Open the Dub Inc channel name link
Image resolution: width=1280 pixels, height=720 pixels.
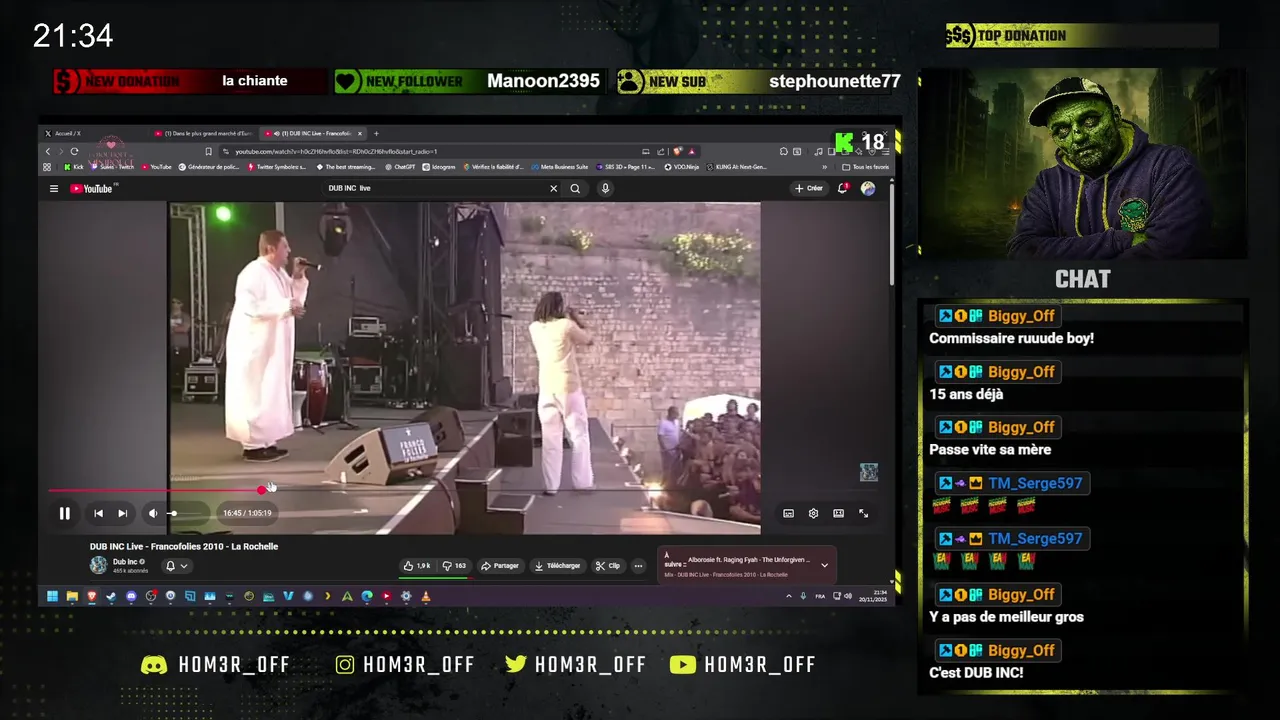pyautogui.click(x=125, y=562)
